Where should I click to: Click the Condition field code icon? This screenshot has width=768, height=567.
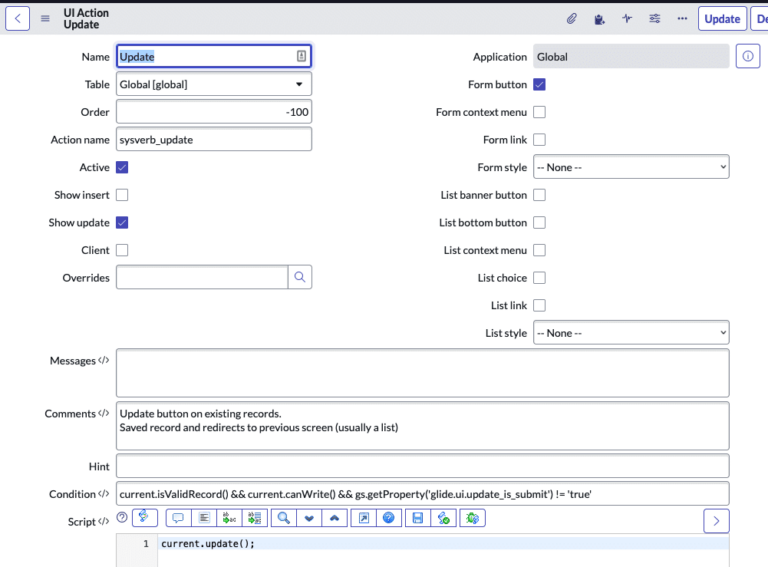tap(103, 494)
